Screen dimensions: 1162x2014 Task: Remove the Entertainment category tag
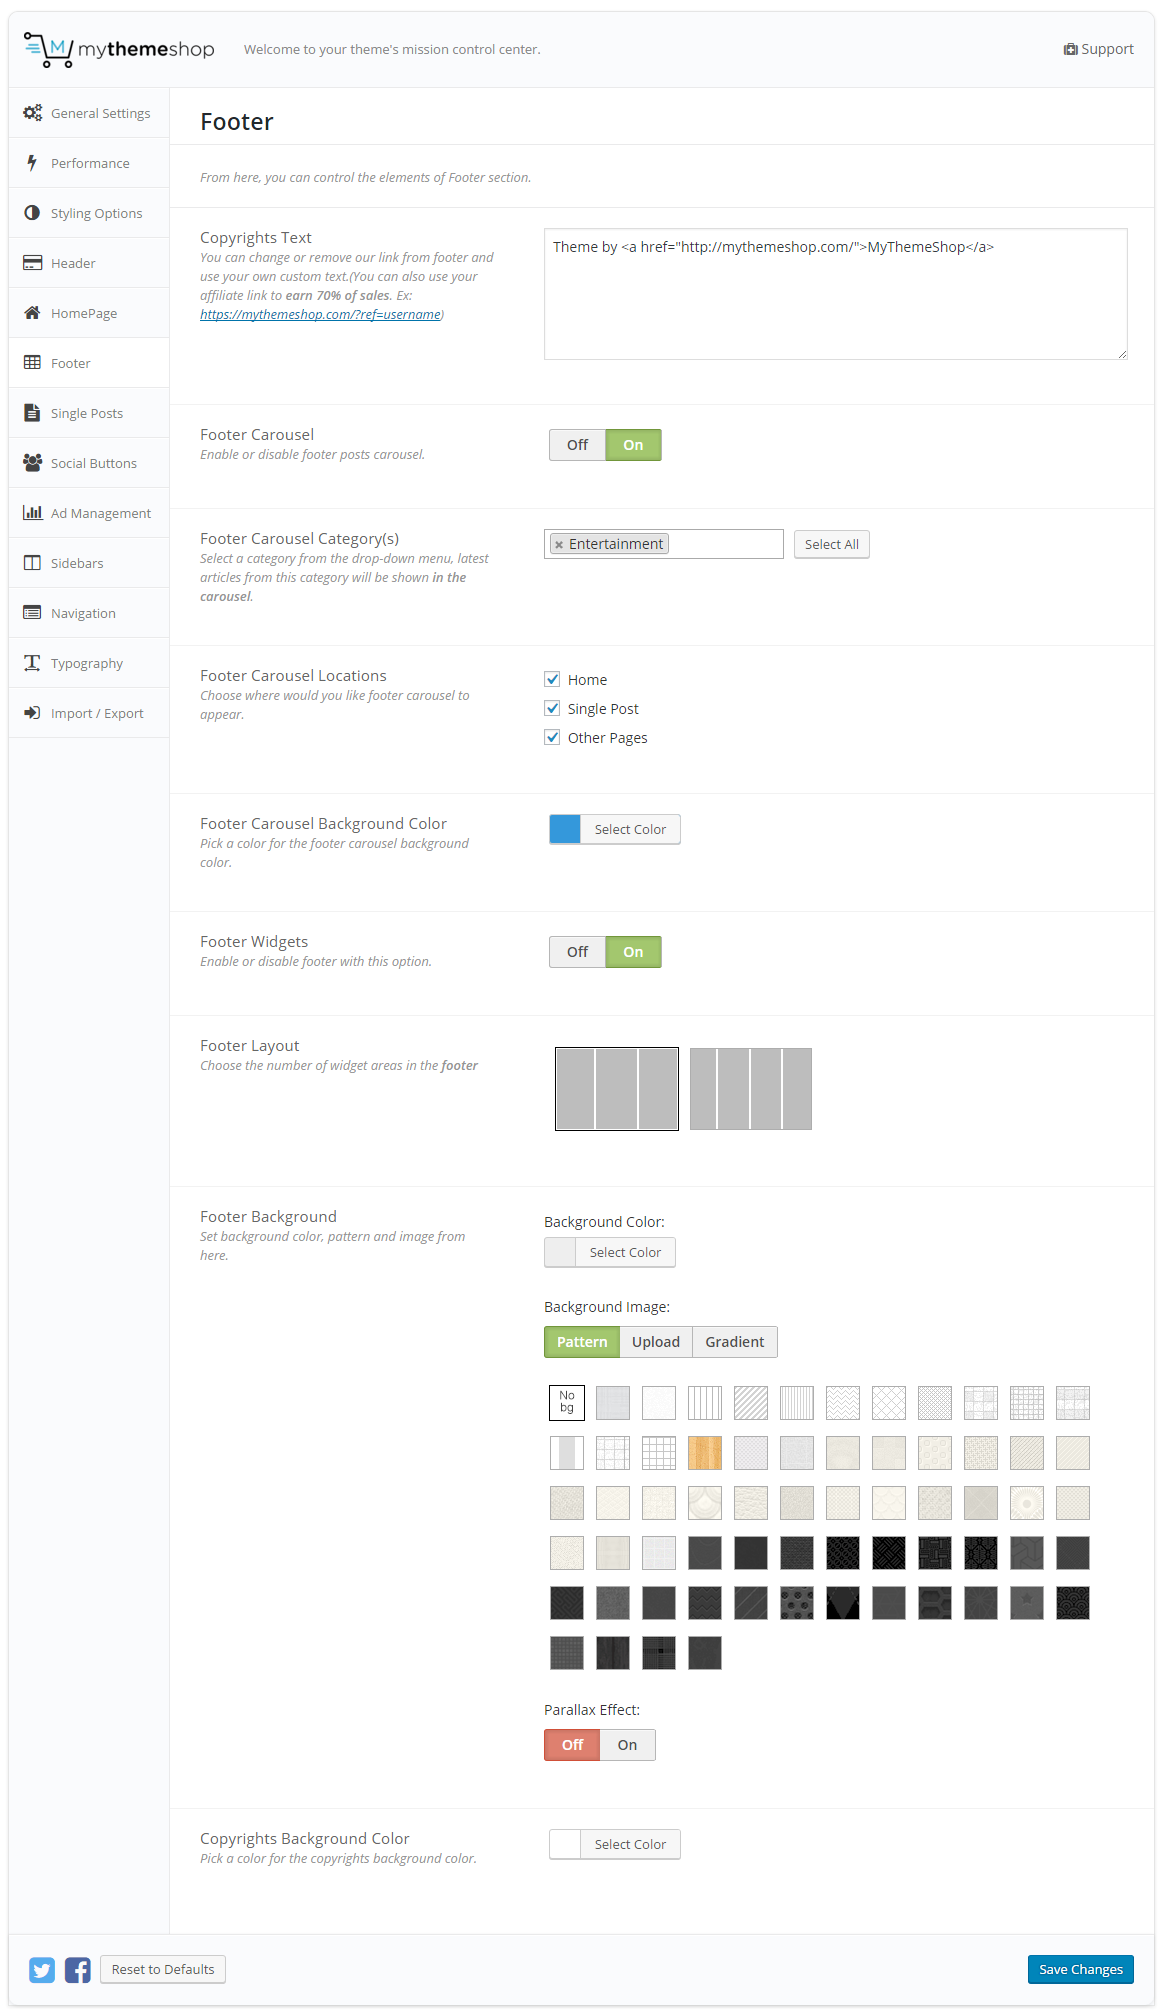tap(559, 545)
